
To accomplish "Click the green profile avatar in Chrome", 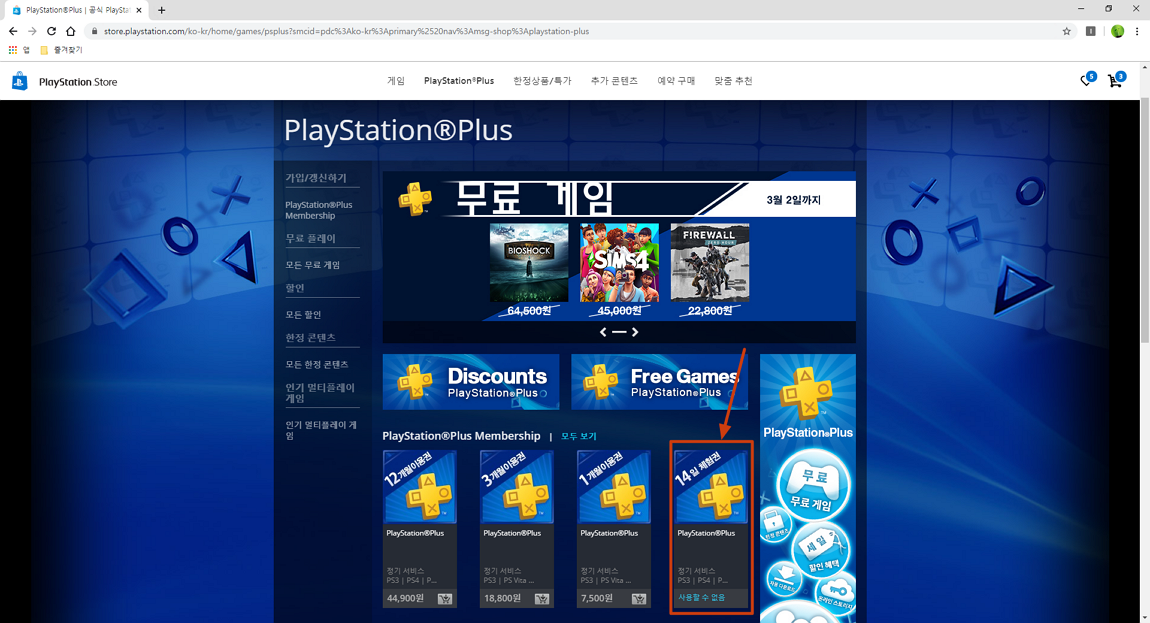I will pos(1117,31).
